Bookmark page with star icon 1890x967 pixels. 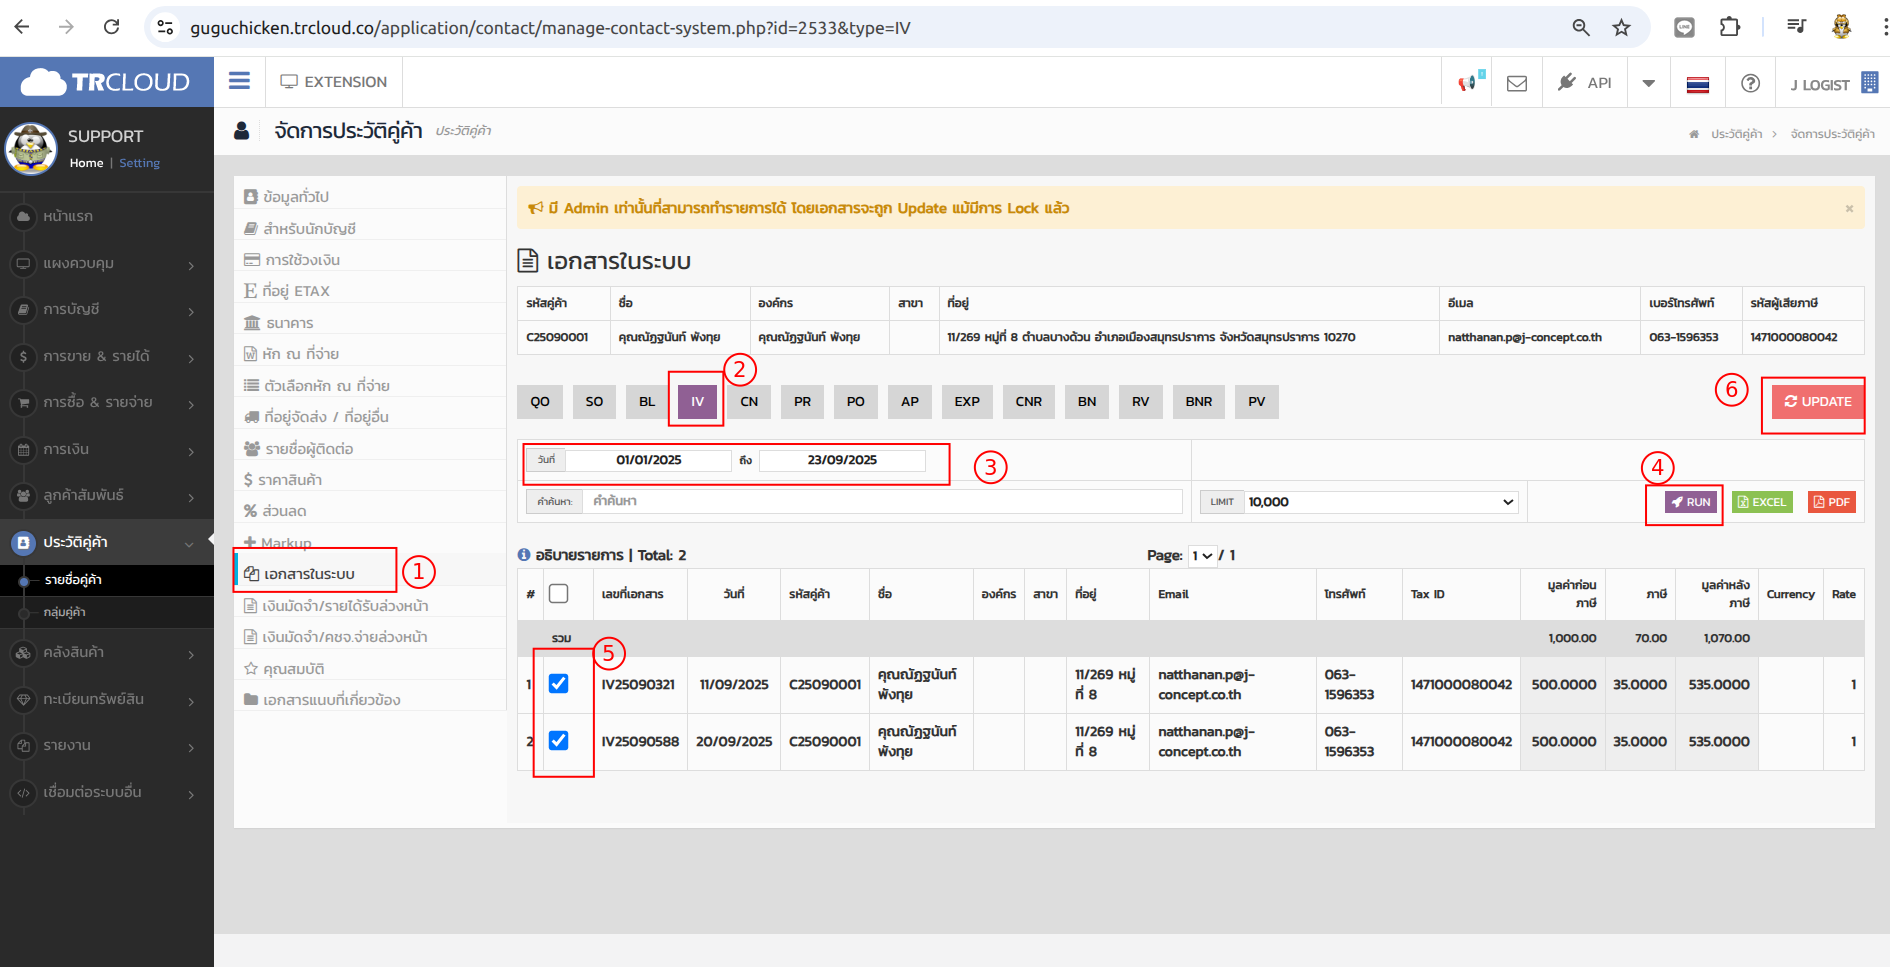coord(1621,28)
